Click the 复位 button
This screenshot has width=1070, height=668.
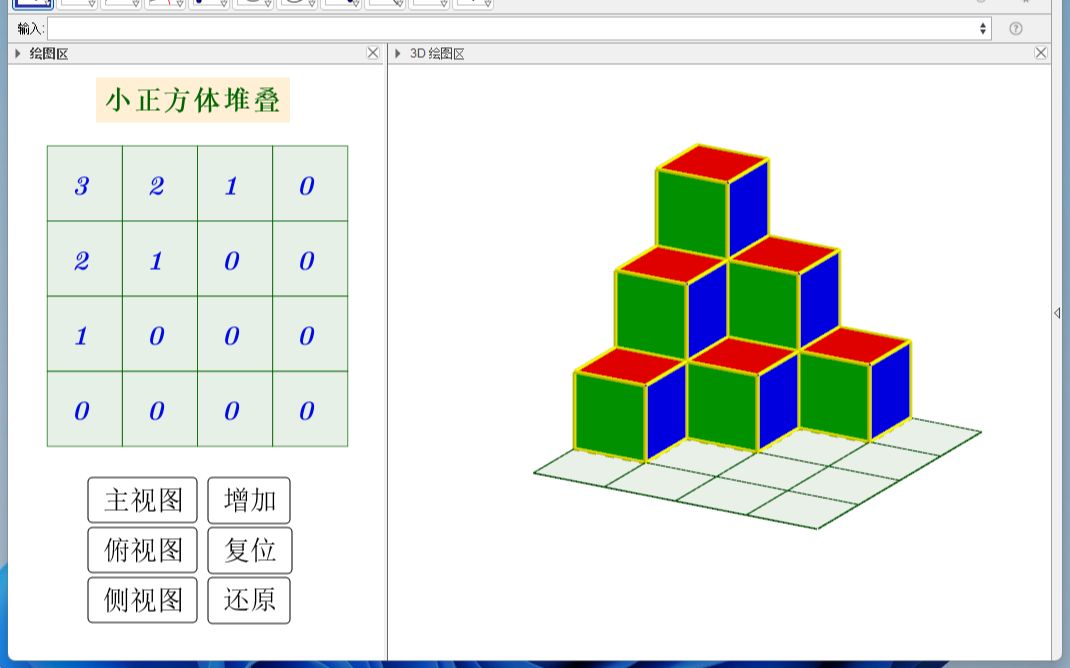click(x=250, y=550)
